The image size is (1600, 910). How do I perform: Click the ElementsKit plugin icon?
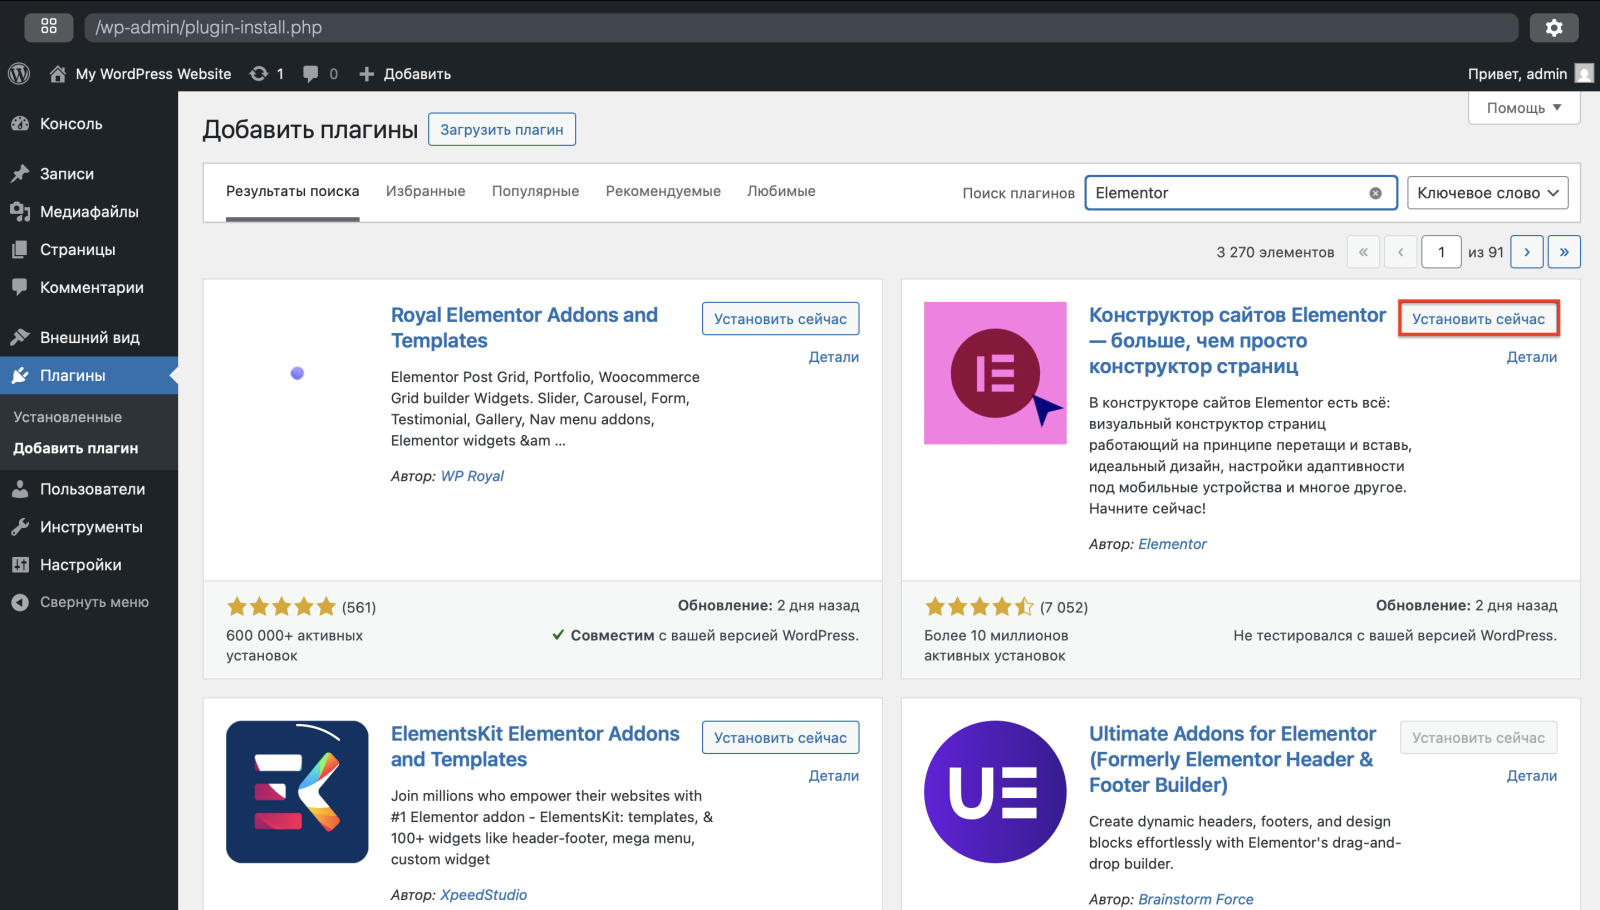tap(297, 791)
